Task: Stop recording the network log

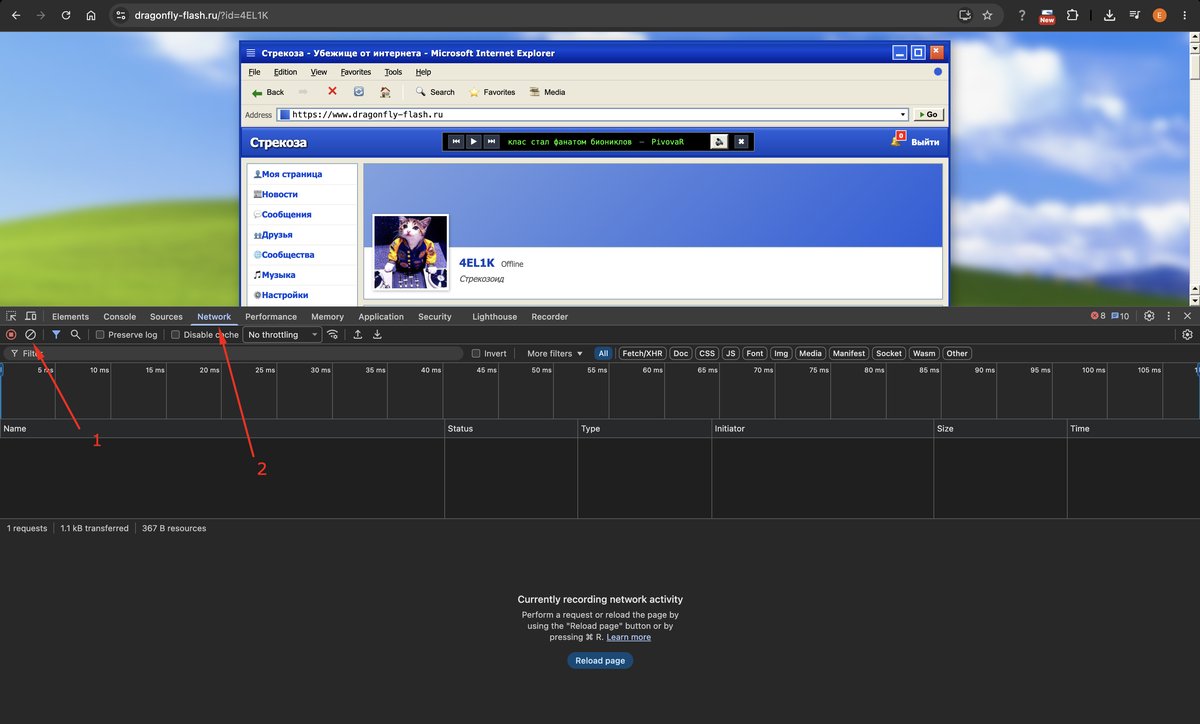Action: click(x=11, y=335)
